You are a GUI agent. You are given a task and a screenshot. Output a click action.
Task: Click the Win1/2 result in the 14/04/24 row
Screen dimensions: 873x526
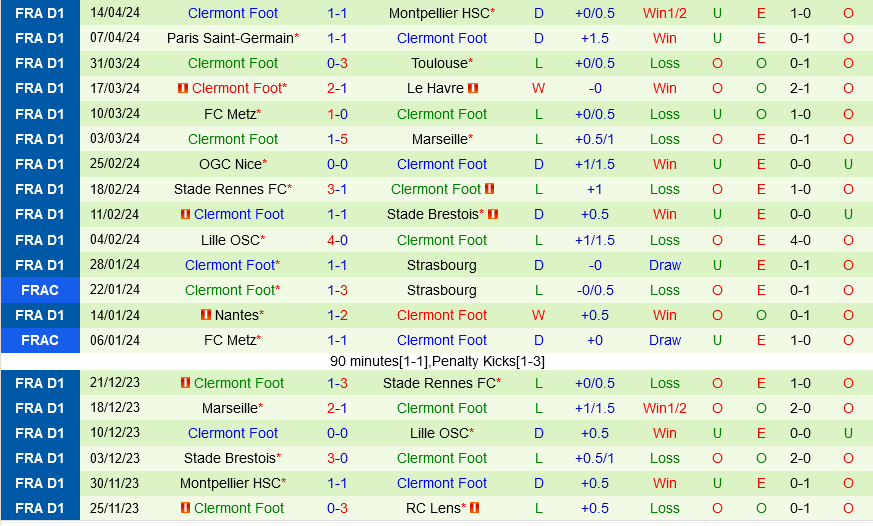coord(664,13)
